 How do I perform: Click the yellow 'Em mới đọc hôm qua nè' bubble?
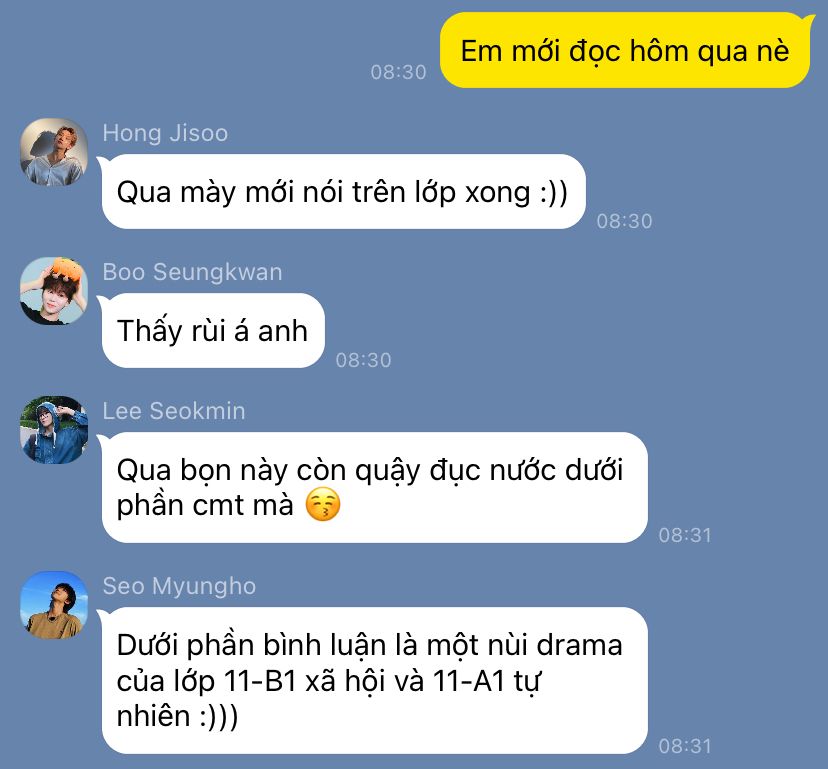coord(627,51)
